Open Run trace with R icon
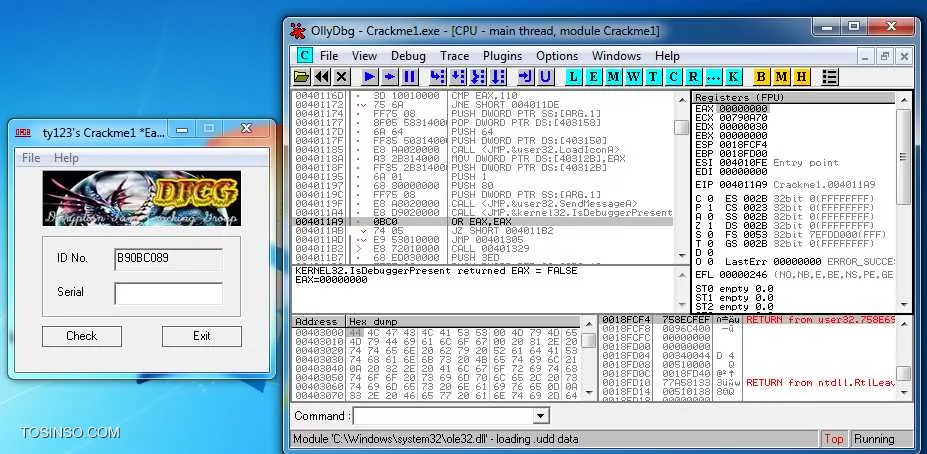 pos(693,77)
